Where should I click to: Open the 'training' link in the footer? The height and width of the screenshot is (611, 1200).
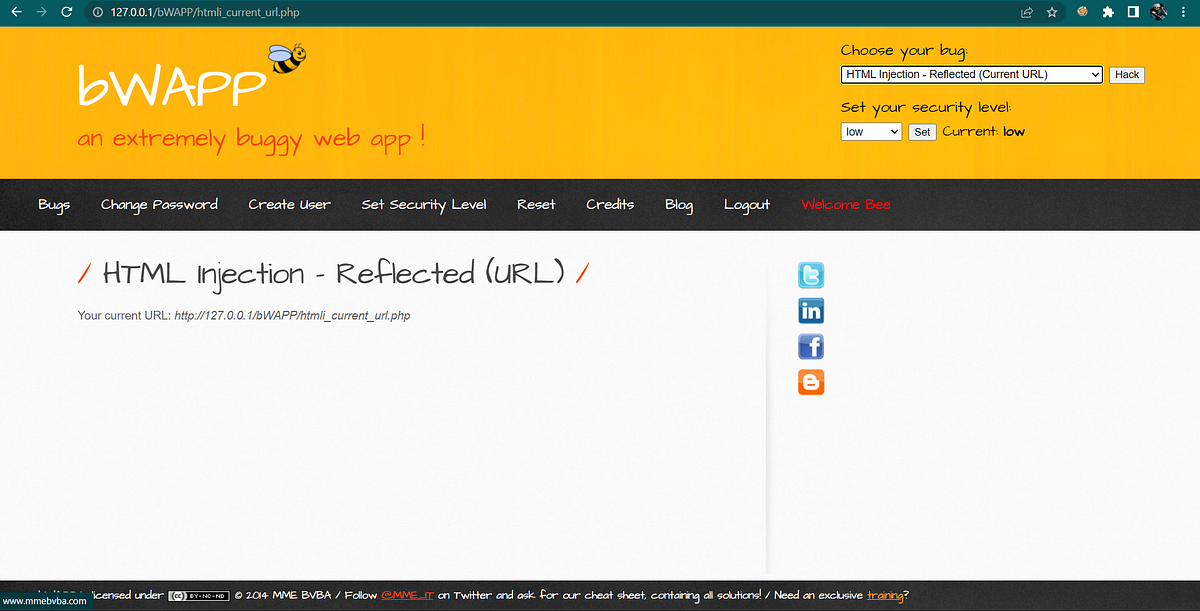[x=884, y=594]
